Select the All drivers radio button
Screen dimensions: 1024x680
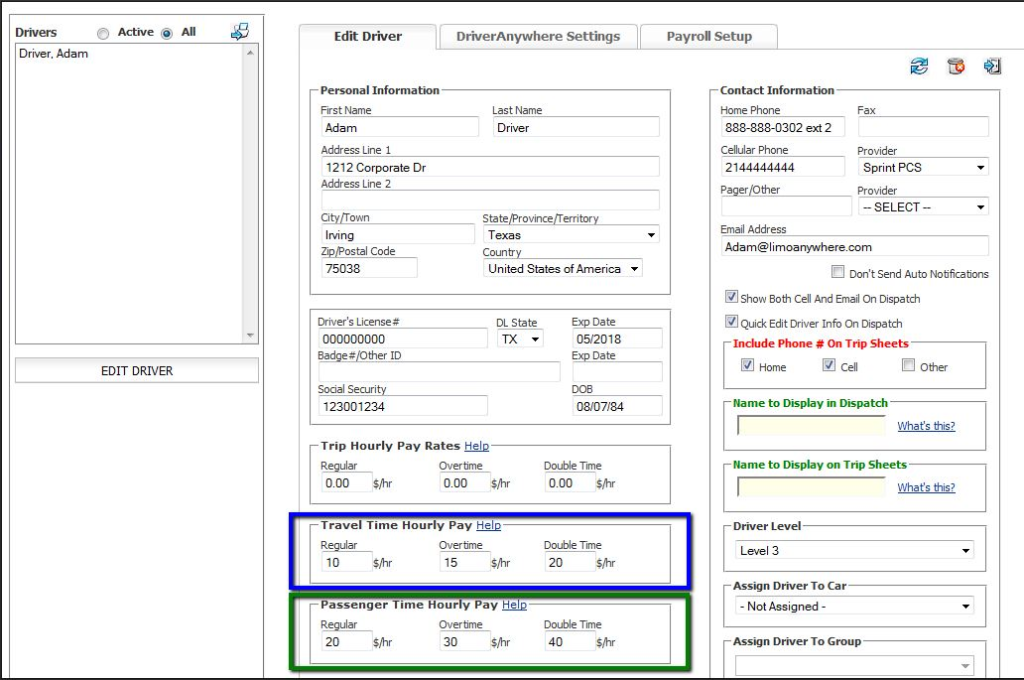tap(167, 33)
